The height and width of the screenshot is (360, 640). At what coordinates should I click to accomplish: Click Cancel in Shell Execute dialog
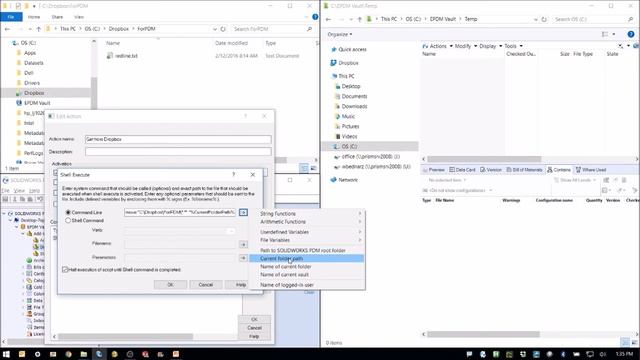click(x=206, y=284)
